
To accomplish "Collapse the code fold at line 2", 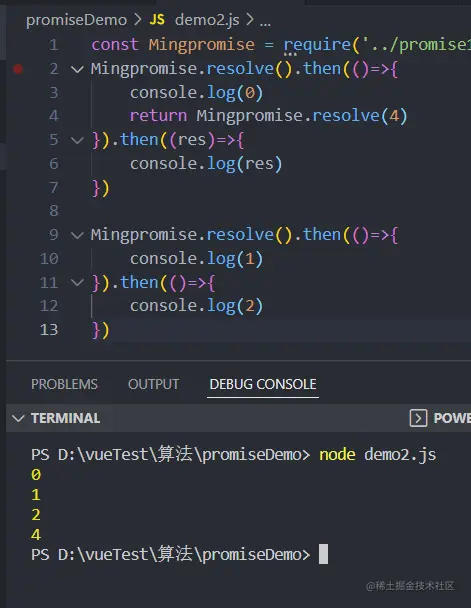I will (x=78, y=69).
